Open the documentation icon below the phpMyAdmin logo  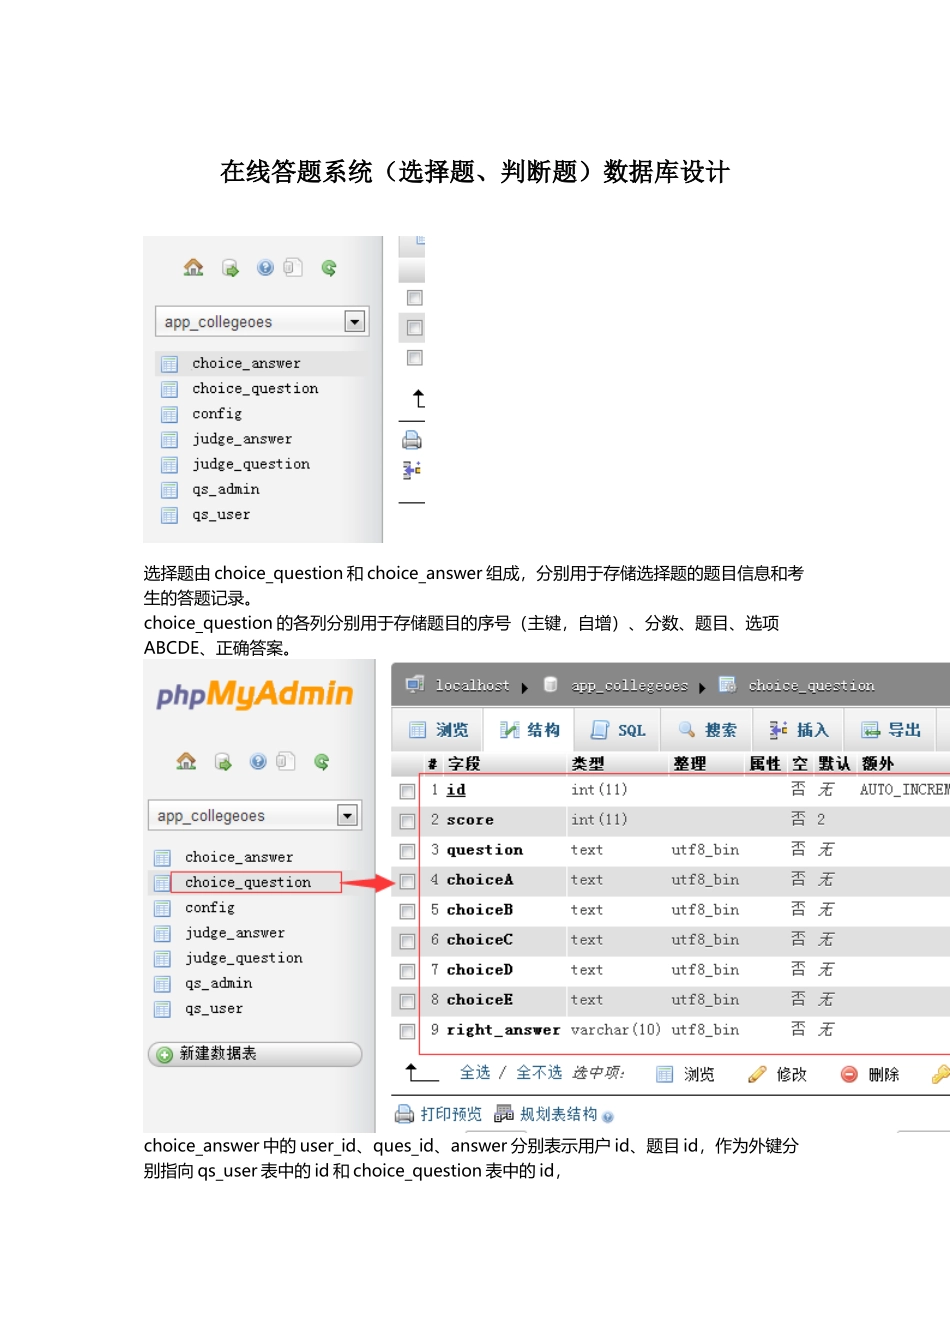pos(286,762)
